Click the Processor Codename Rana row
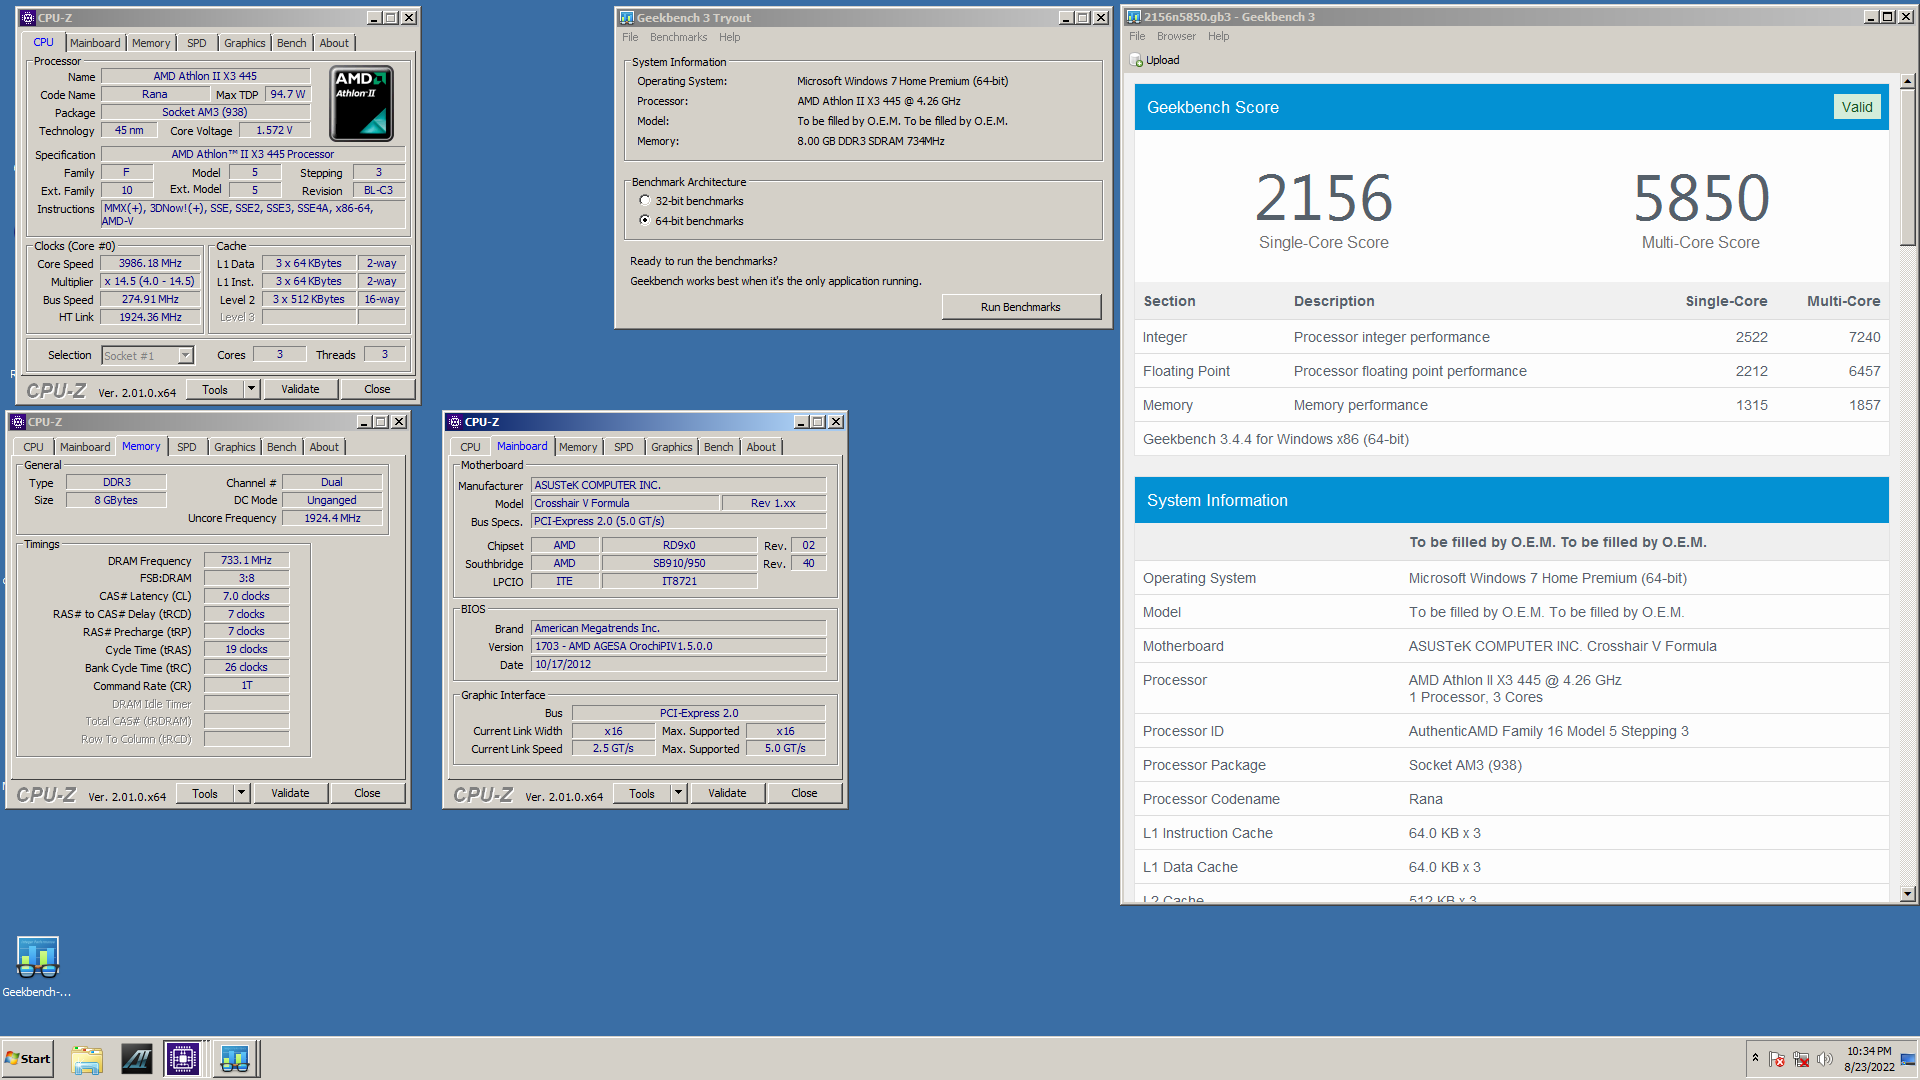Viewport: 1920px width, 1080px height. (1511, 799)
